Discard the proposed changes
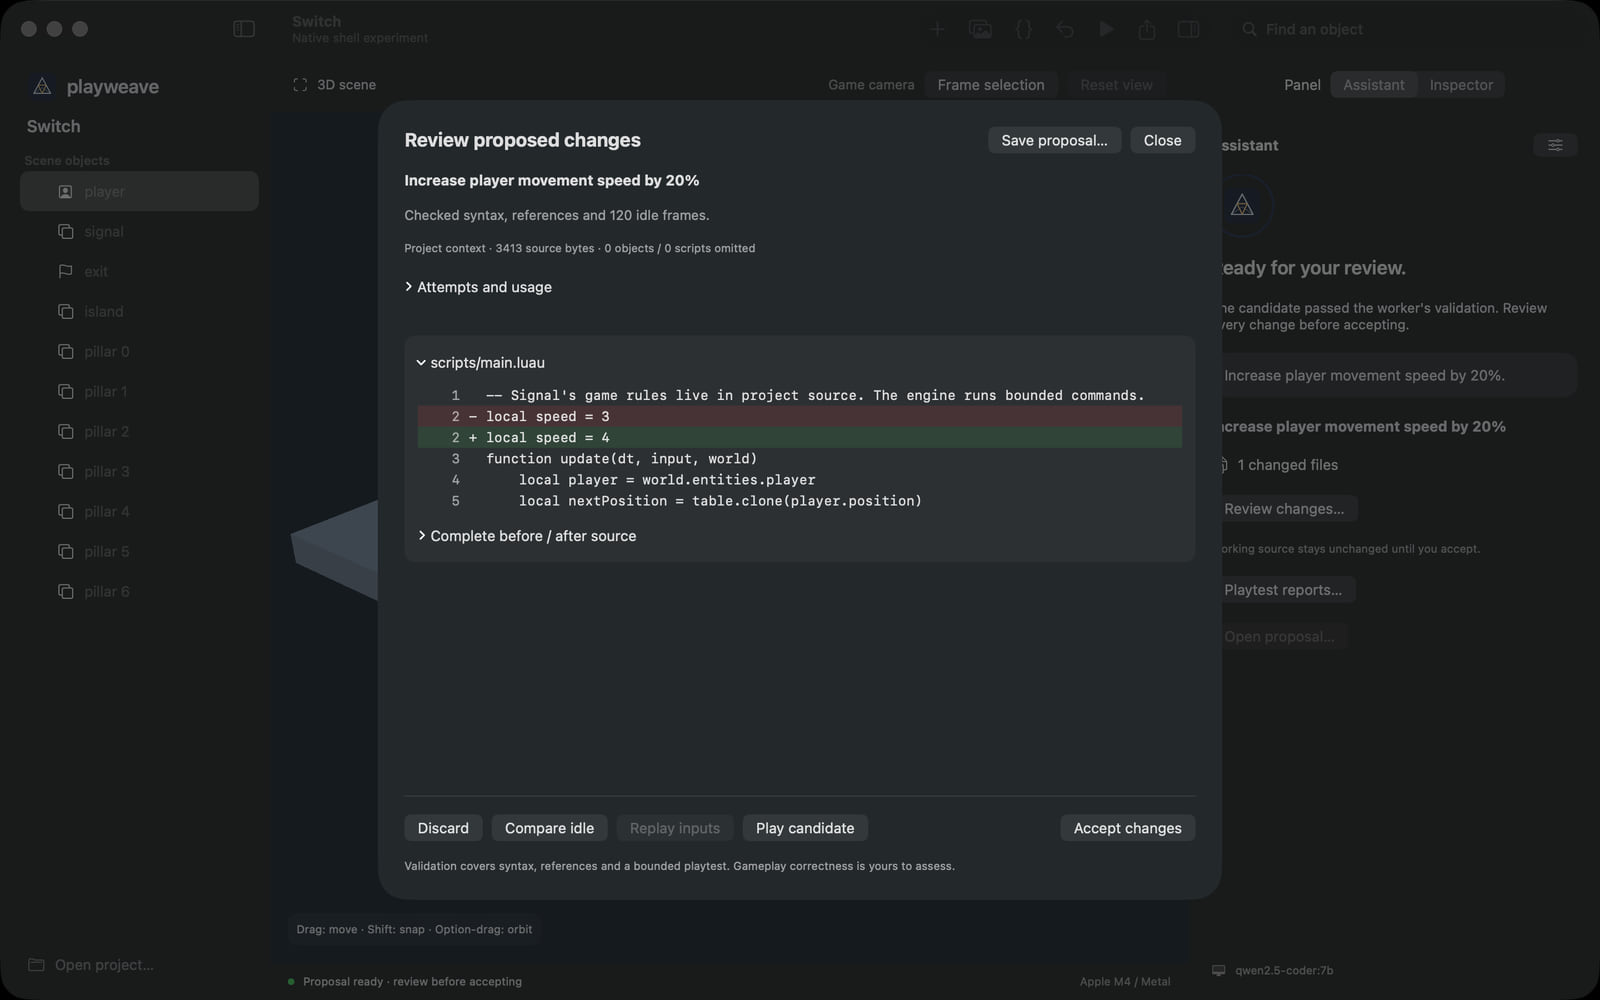The height and width of the screenshot is (1000, 1600). [x=443, y=828]
